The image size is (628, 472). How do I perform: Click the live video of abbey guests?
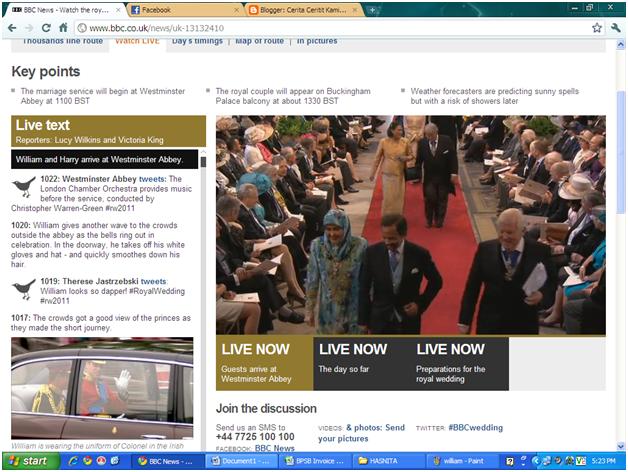click(x=411, y=225)
